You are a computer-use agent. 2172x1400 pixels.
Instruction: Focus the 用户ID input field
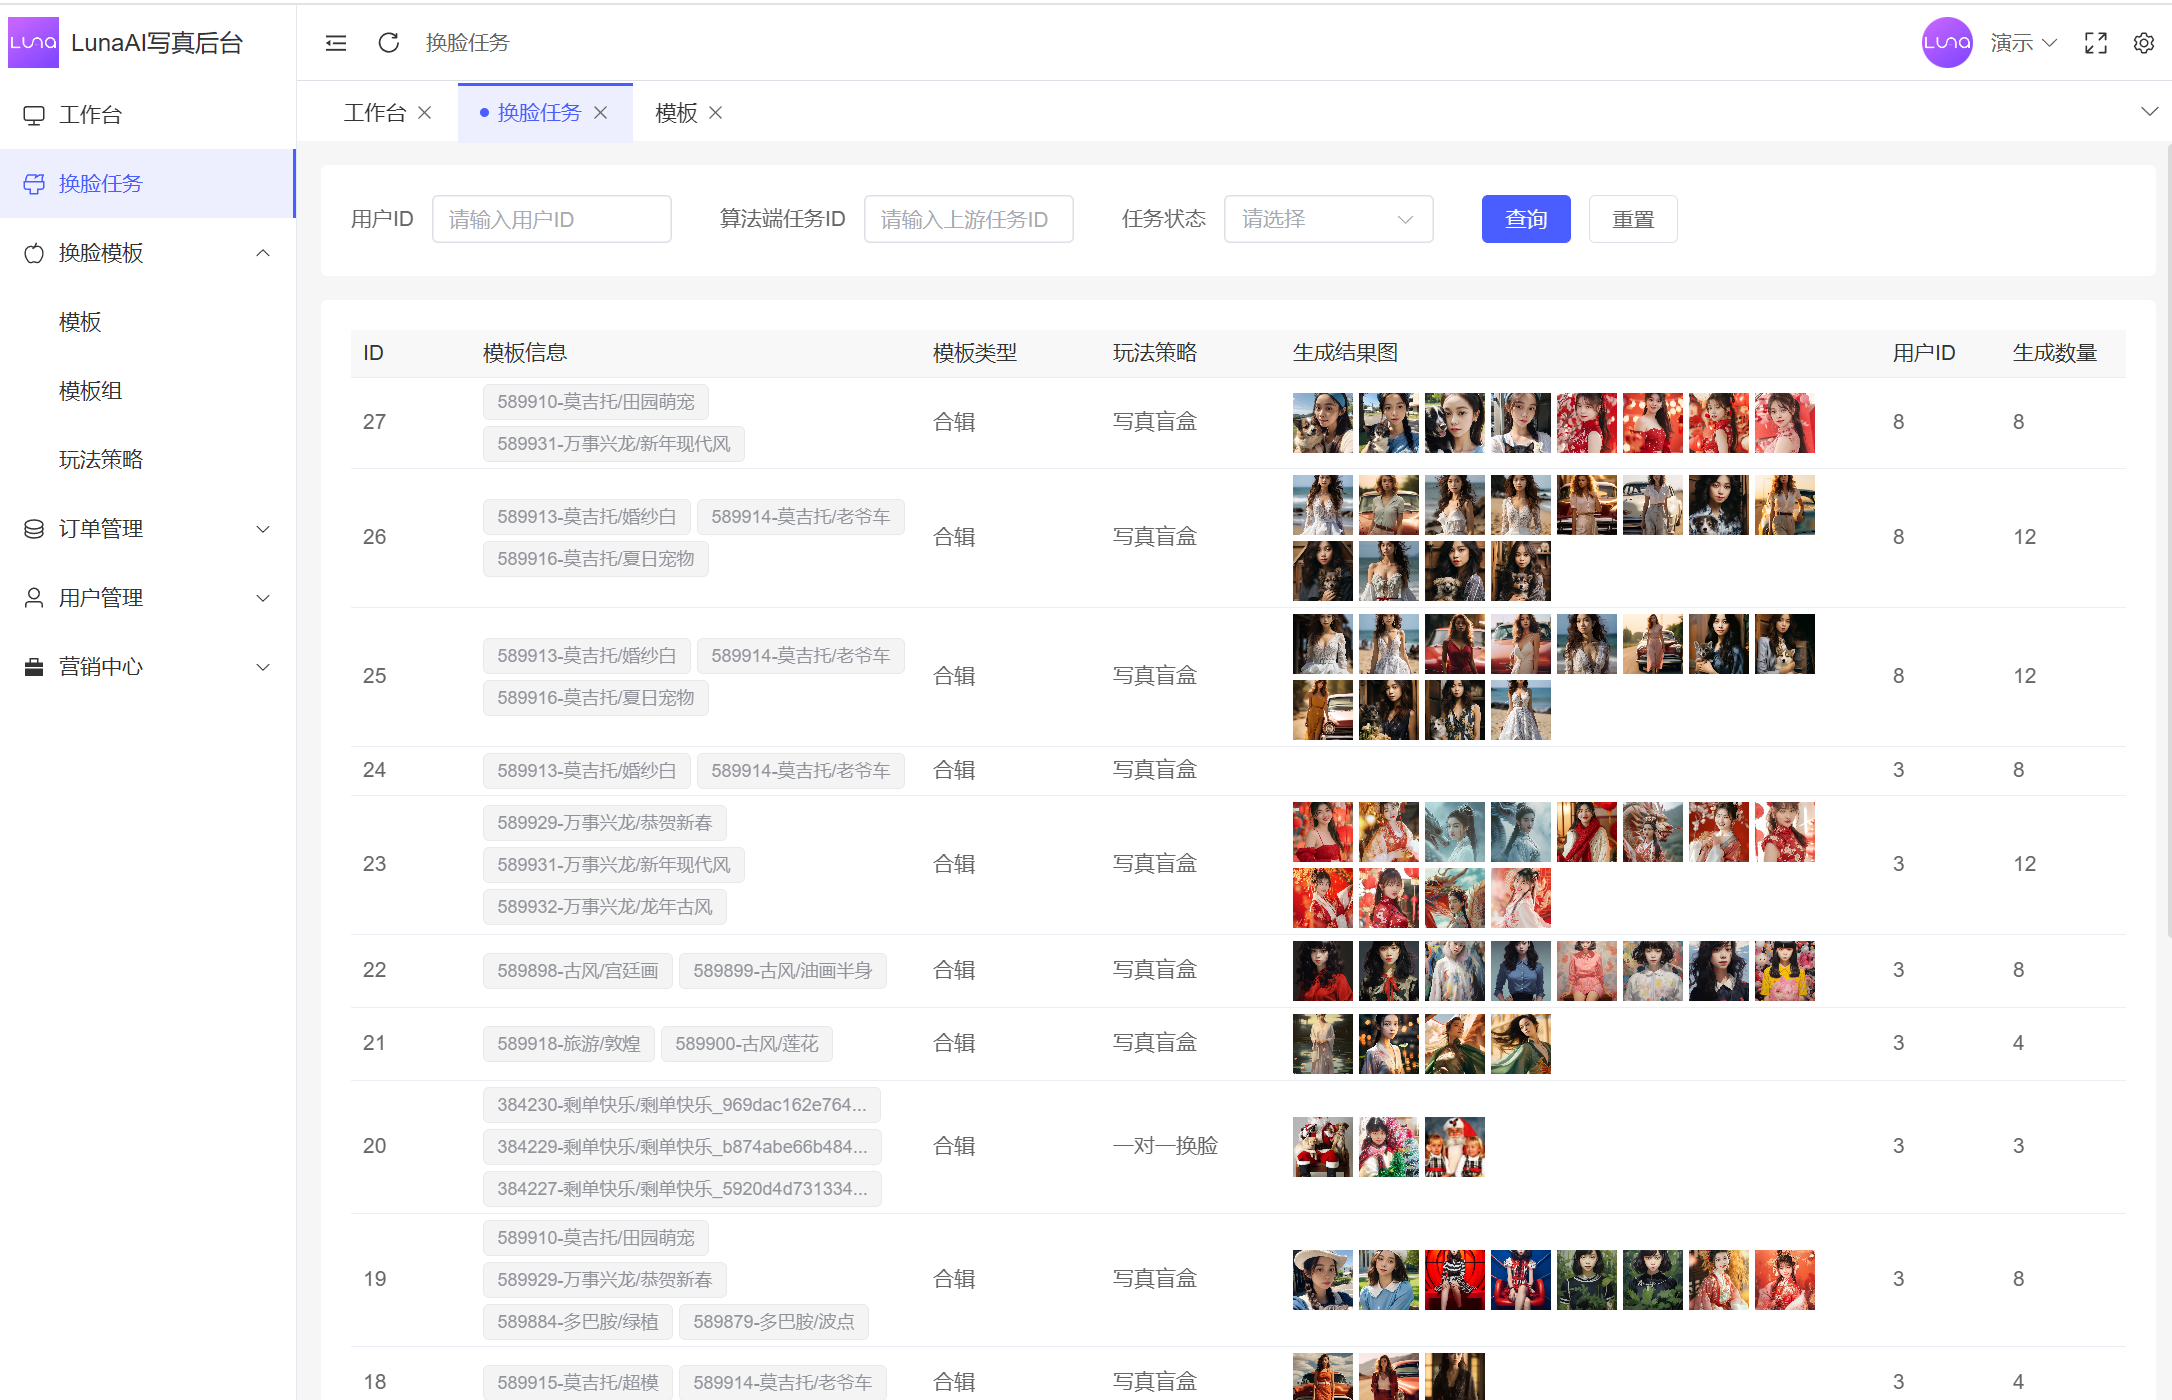pyautogui.click(x=551, y=219)
